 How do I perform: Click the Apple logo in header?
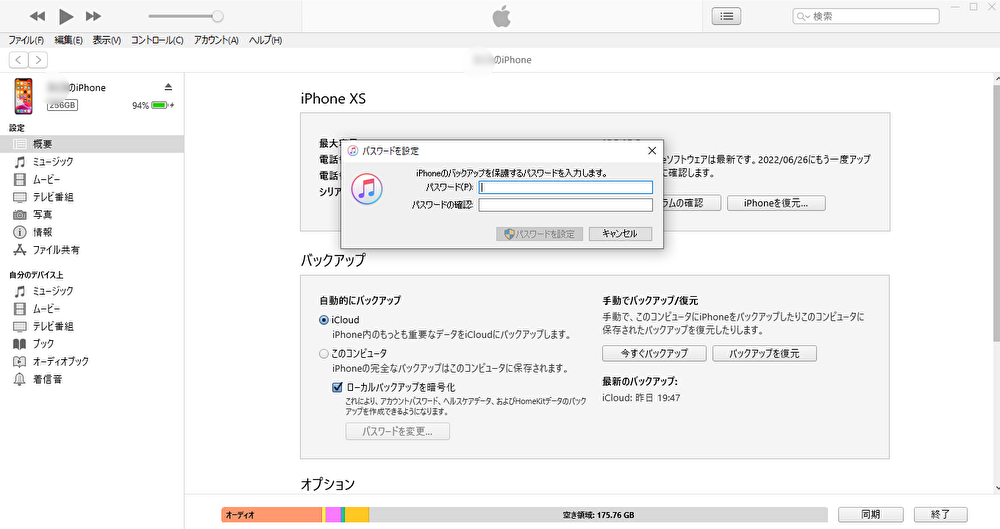click(x=501, y=17)
